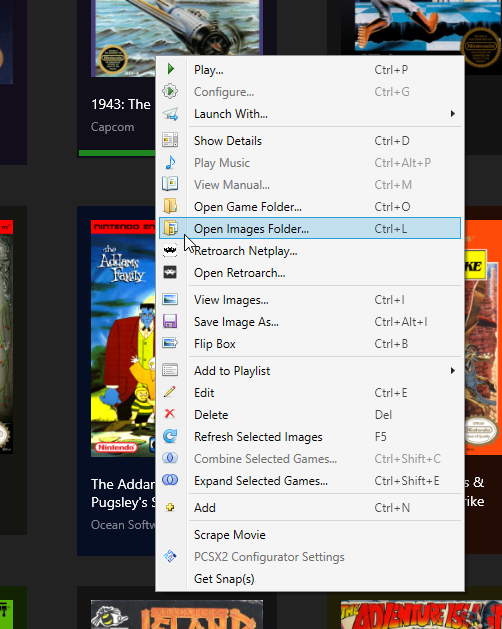This screenshot has height=629, width=502.
Task: Select Save Image As... entry
Action: 310,322
